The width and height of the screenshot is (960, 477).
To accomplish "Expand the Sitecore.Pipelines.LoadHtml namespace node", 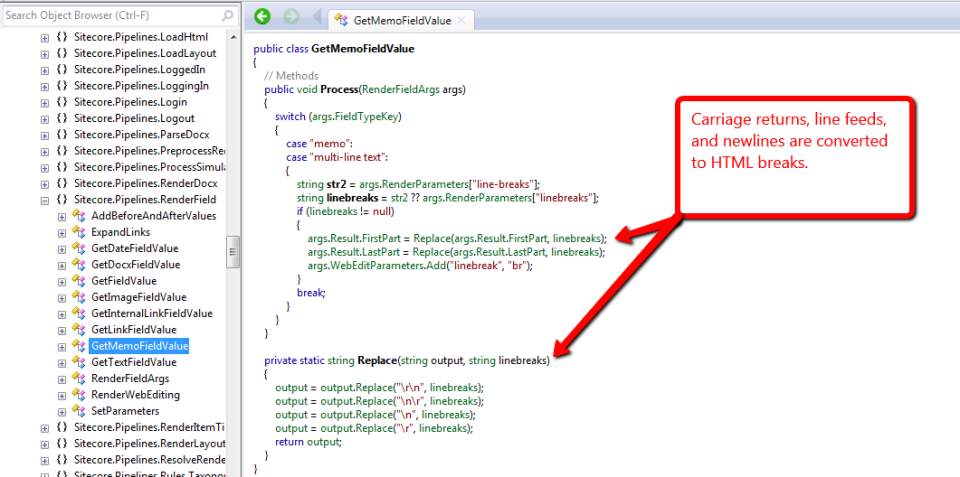I will click(x=44, y=38).
